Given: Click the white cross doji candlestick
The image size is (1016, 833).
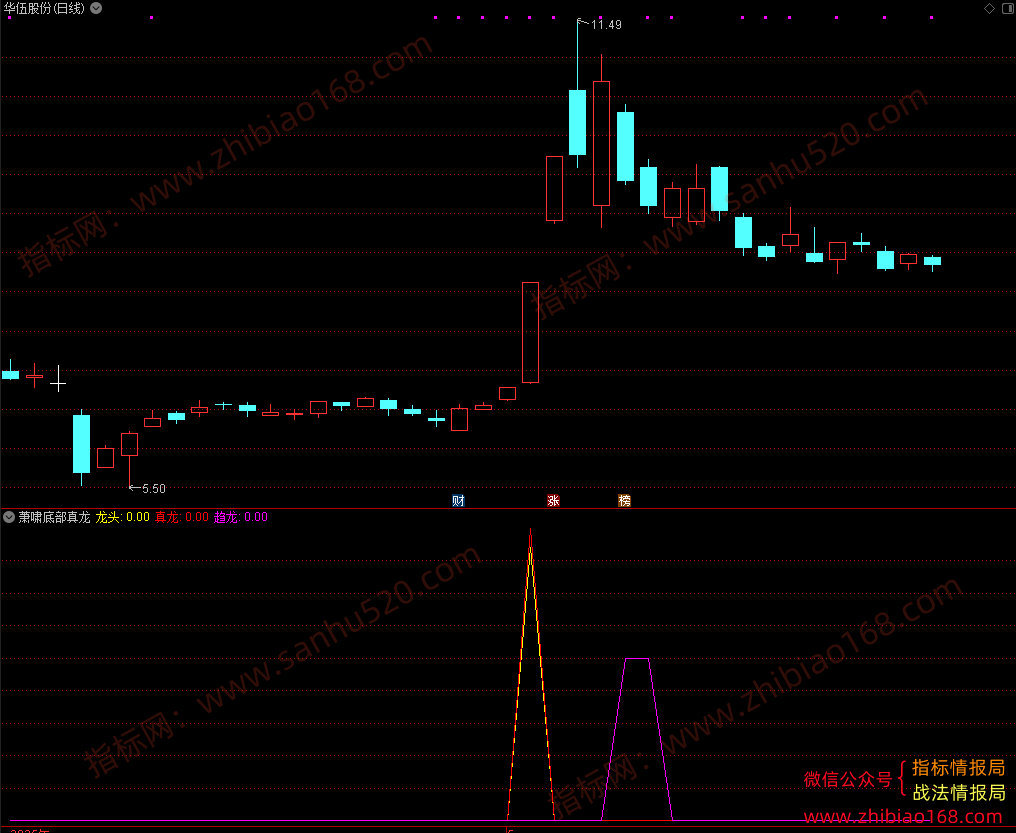Looking at the screenshot, I should pyautogui.click(x=58, y=380).
